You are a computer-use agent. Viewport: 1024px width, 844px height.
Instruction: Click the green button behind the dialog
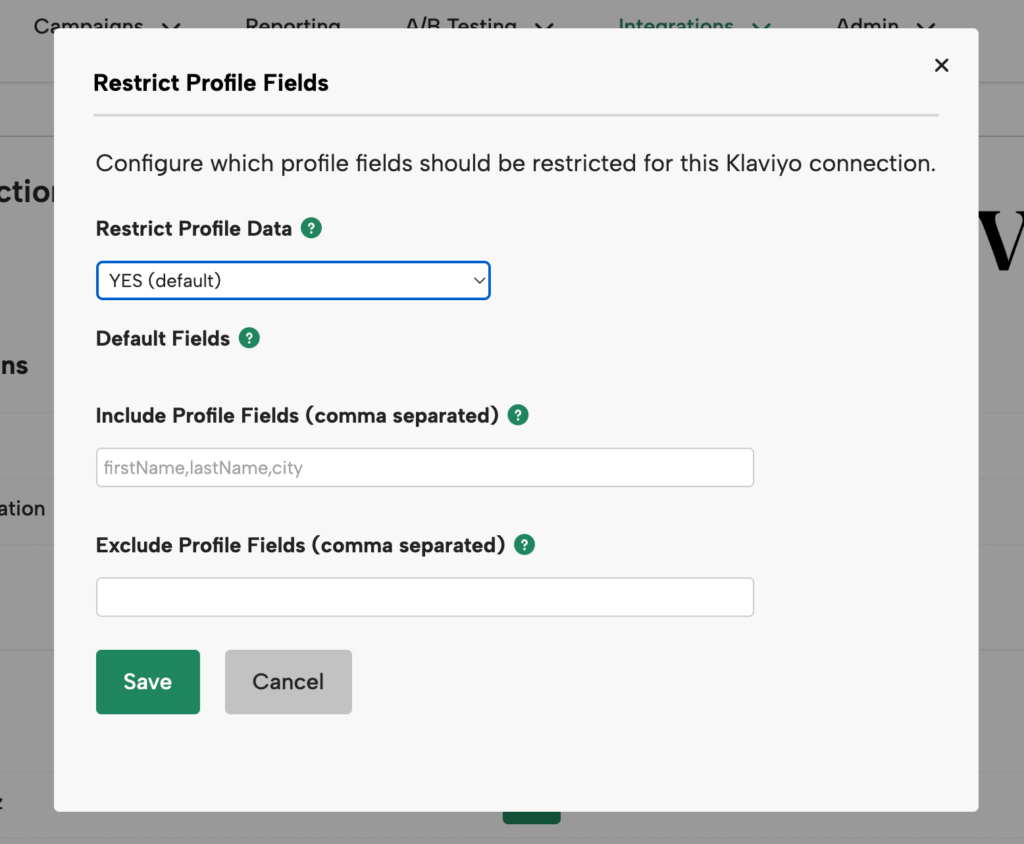(531, 818)
